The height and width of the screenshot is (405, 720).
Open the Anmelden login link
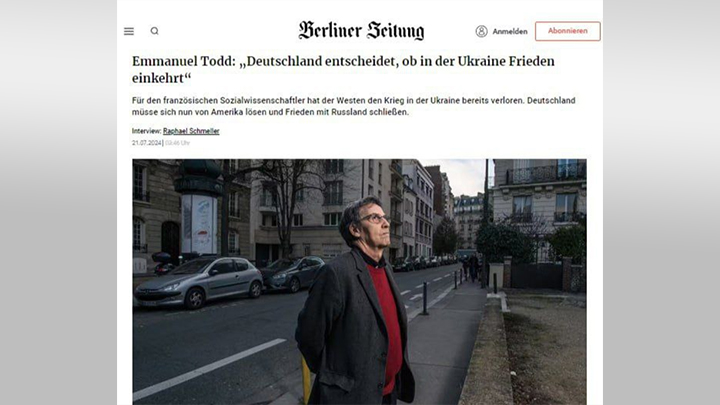point(510,31)
